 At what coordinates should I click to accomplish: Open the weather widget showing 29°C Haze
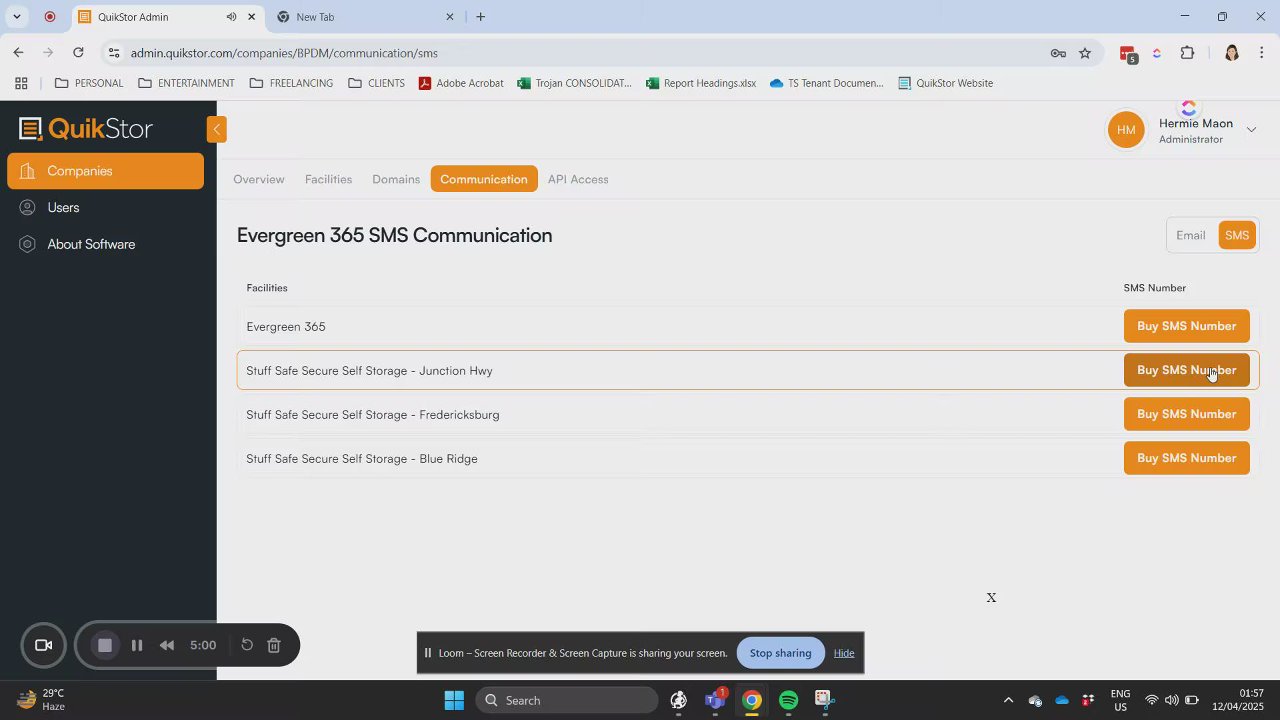pyautogui.click(x=42, y=700)
